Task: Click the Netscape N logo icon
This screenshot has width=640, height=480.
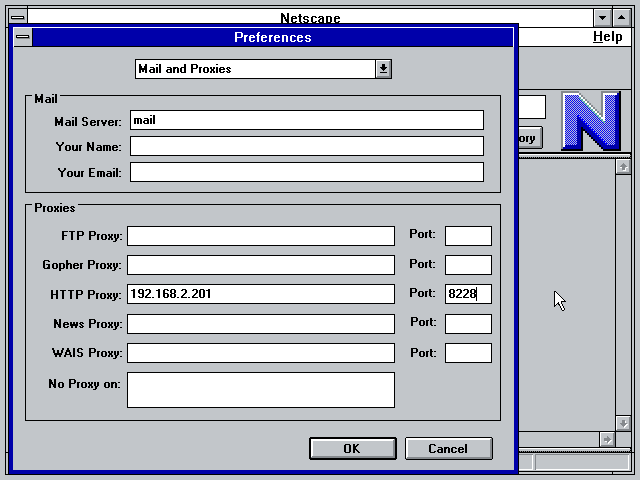Action: coord(591,121)
